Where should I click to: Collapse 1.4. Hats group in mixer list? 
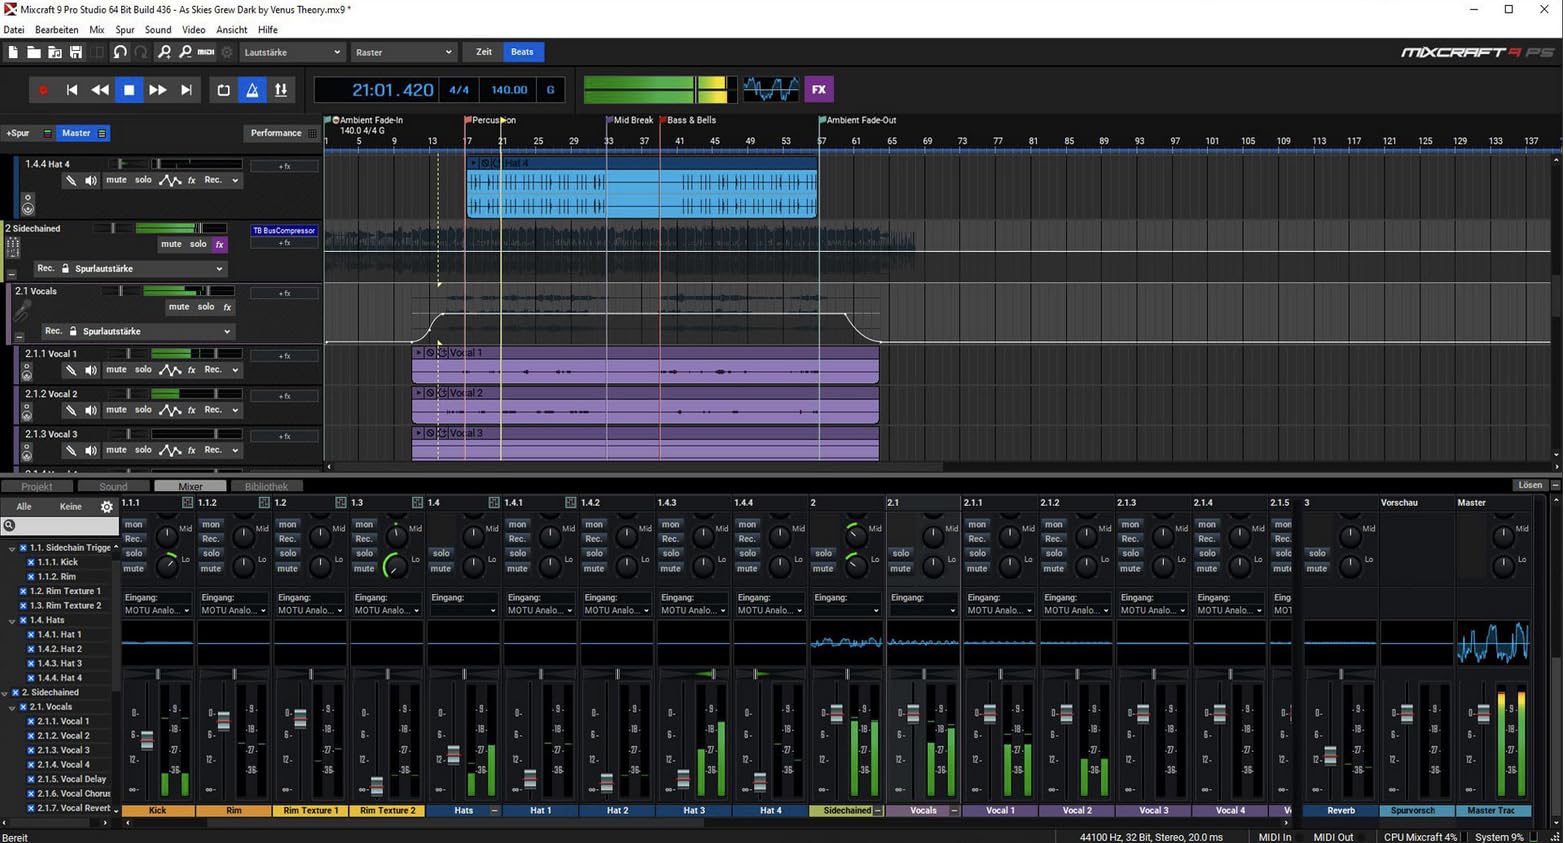[x=12, y=621]
